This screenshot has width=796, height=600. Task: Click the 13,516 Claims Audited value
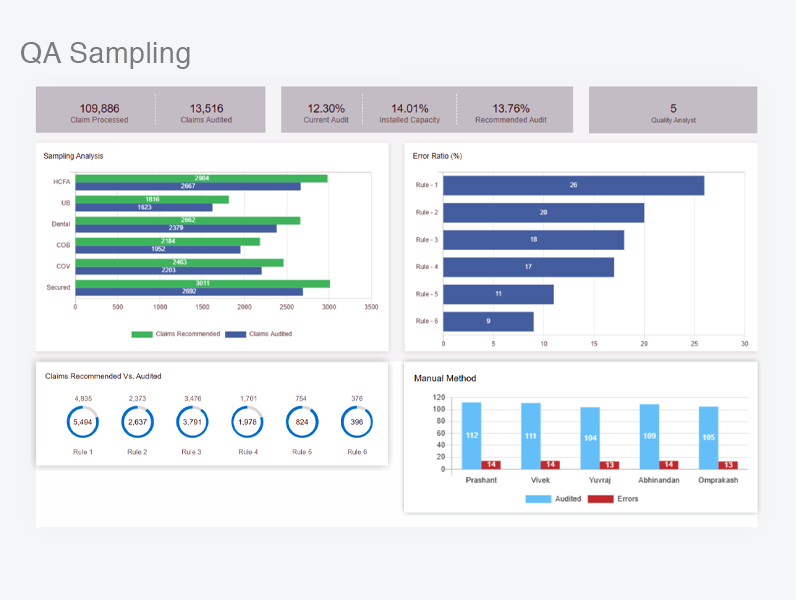pos(207,109)
